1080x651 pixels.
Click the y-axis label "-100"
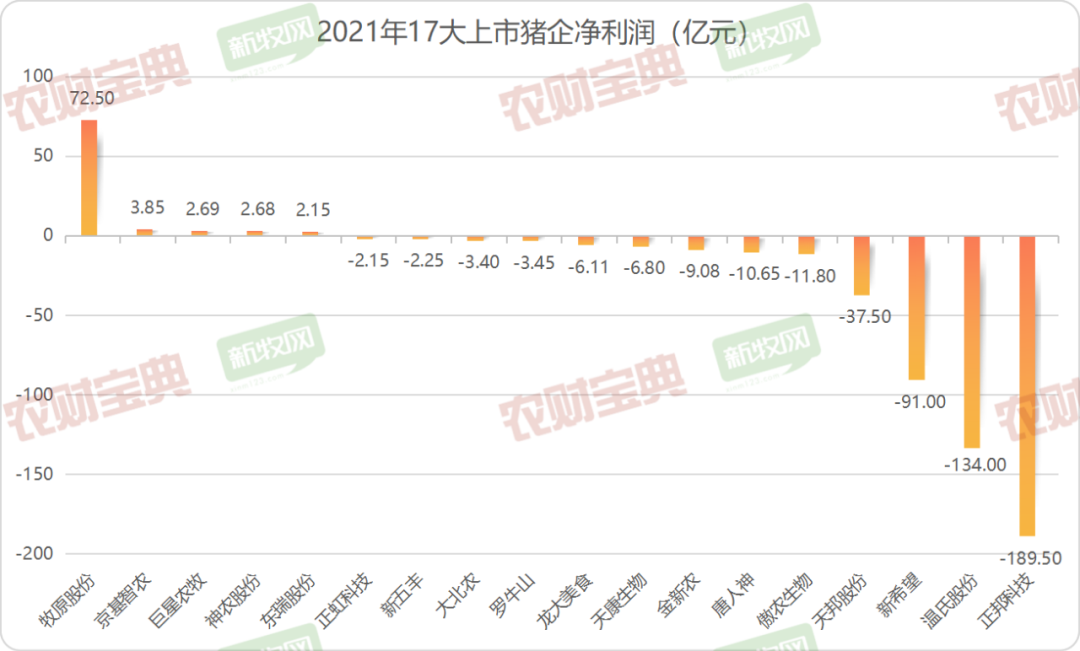tap(35, 395)
